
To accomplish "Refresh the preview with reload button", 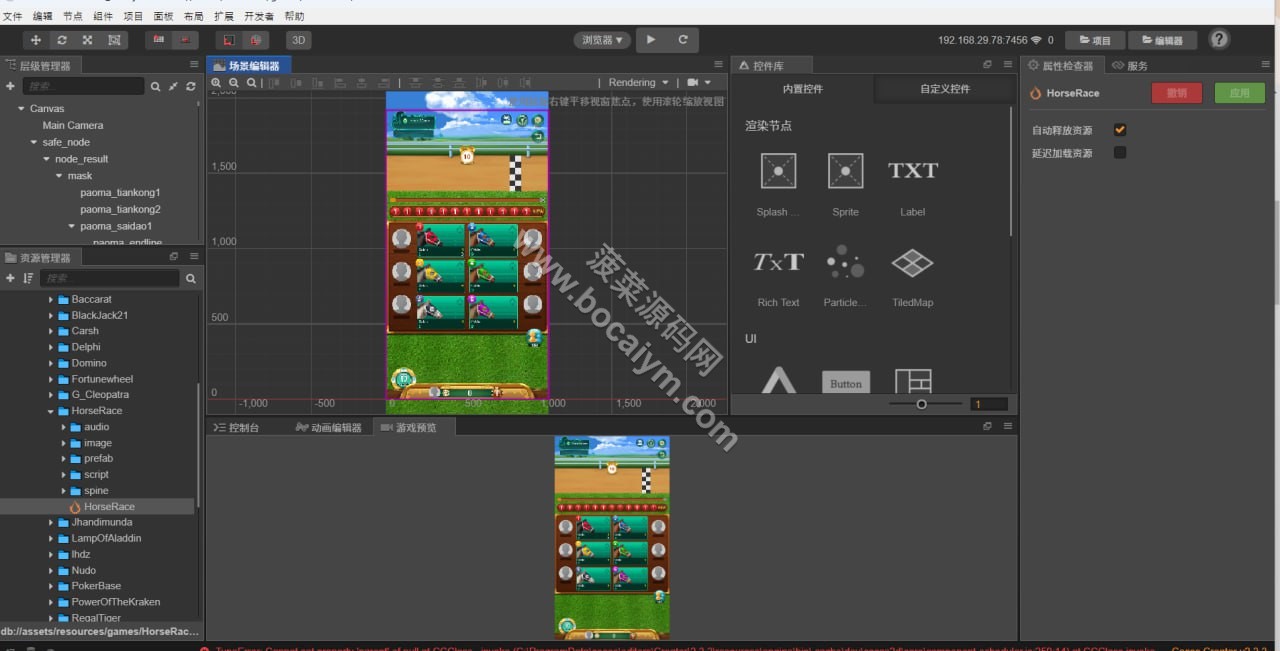I will [683, 40].
